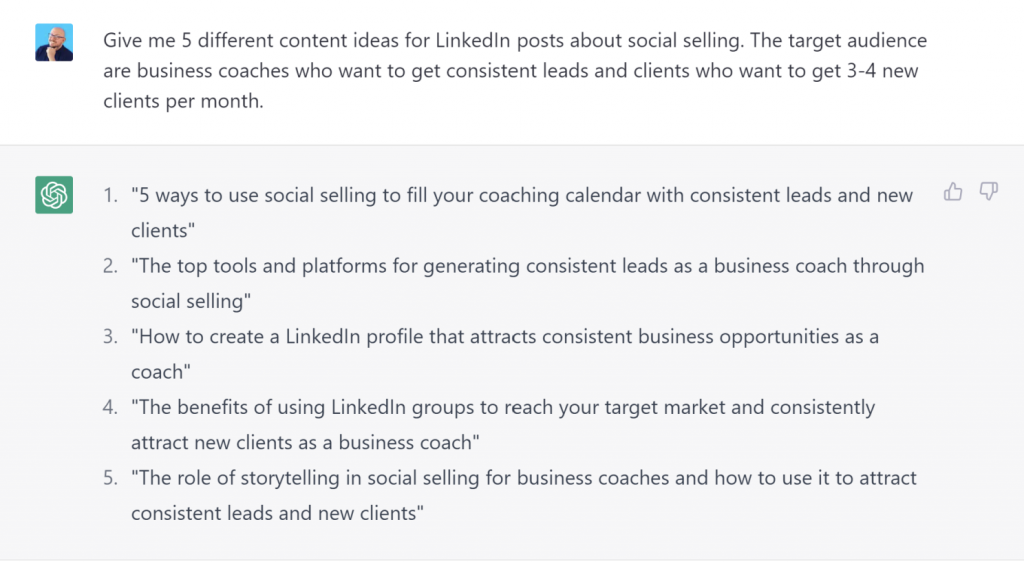1024x562 pixels.
Task: Click the word 'clients"' ending idea 1
Action: (163, 230)
